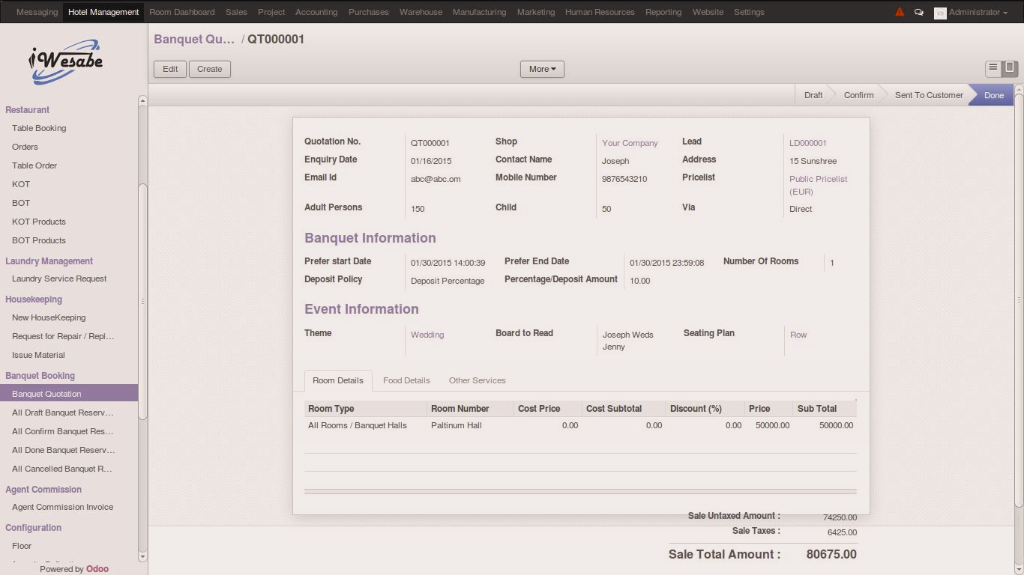Viewport: 1024px width, 575px height.
Task: Open Laundry Service Request in sidebar
Action: (59, 279)
